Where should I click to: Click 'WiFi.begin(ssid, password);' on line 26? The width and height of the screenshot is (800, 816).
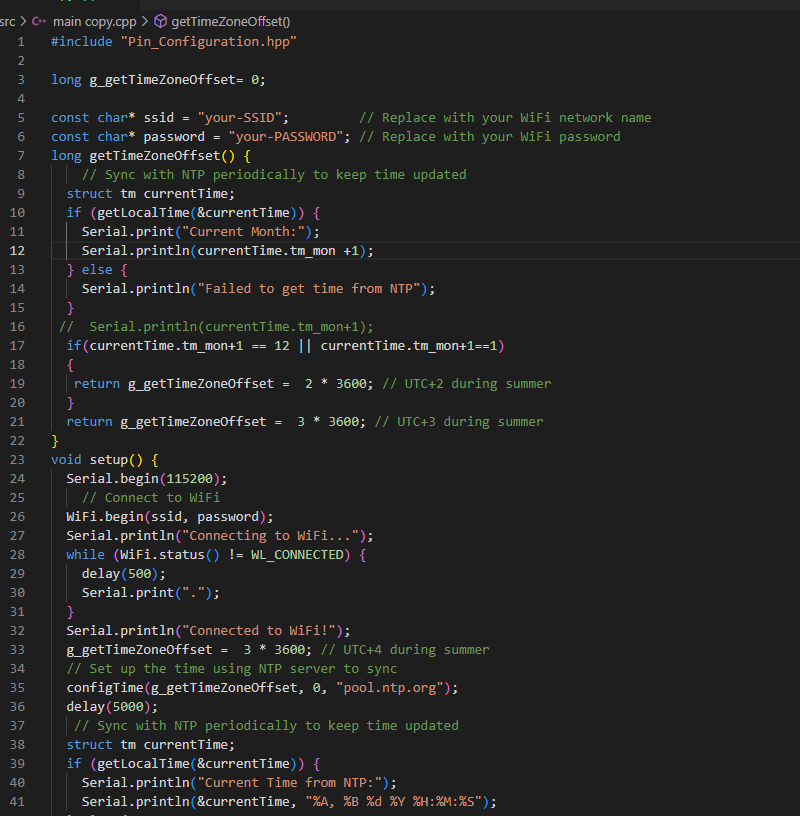click(x=170, y=517)
